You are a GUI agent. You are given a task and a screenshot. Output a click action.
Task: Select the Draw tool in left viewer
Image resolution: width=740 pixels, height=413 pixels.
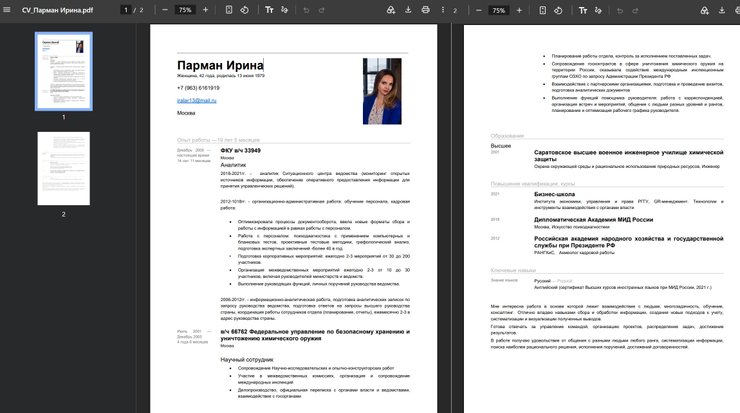284,10
